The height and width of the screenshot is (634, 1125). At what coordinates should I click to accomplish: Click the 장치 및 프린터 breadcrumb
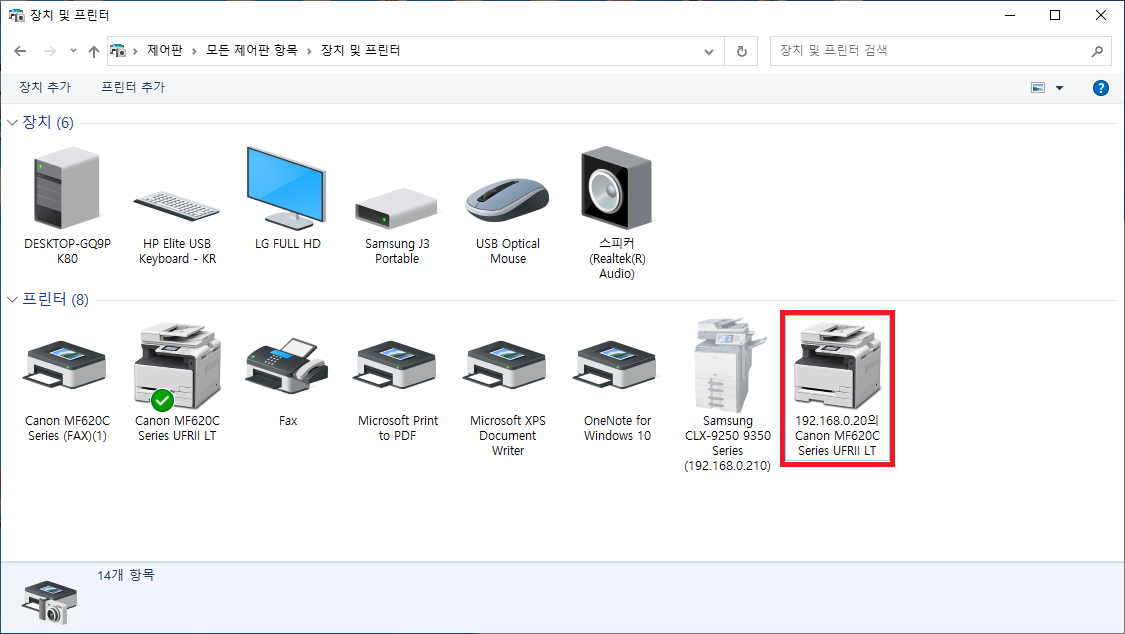(360, 50)
